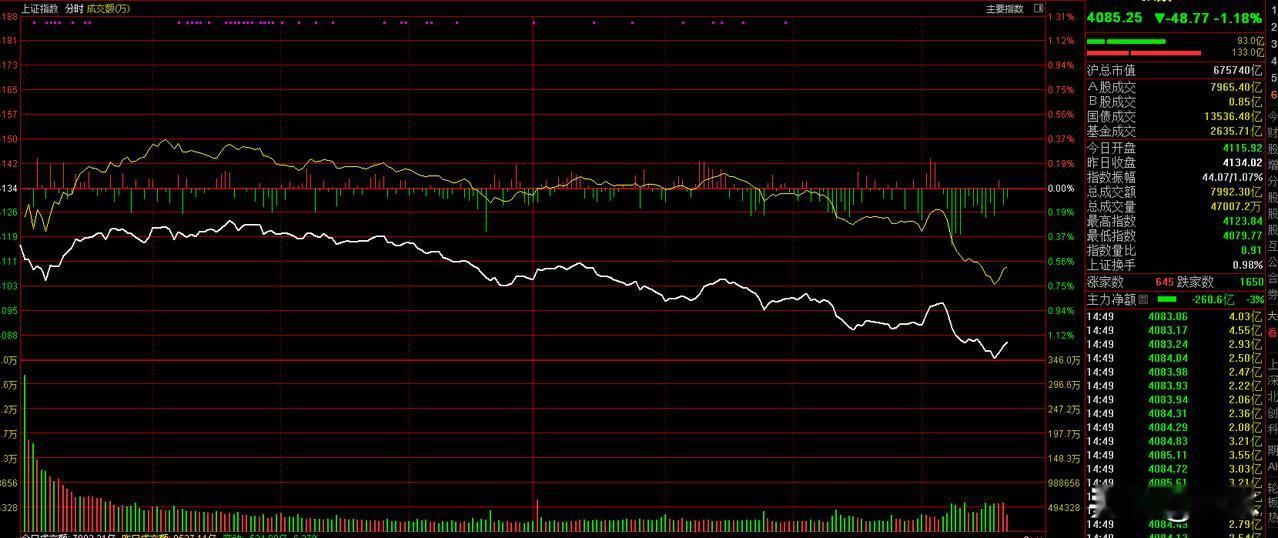
Task: Click the tick row priced 4085.11
Action: click(1176, 455)
